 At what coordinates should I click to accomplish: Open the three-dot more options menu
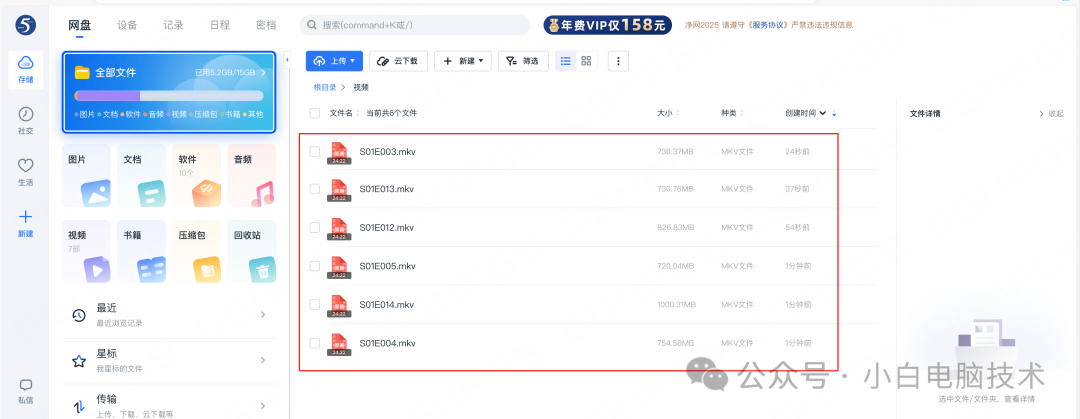(x=618, y=61)
